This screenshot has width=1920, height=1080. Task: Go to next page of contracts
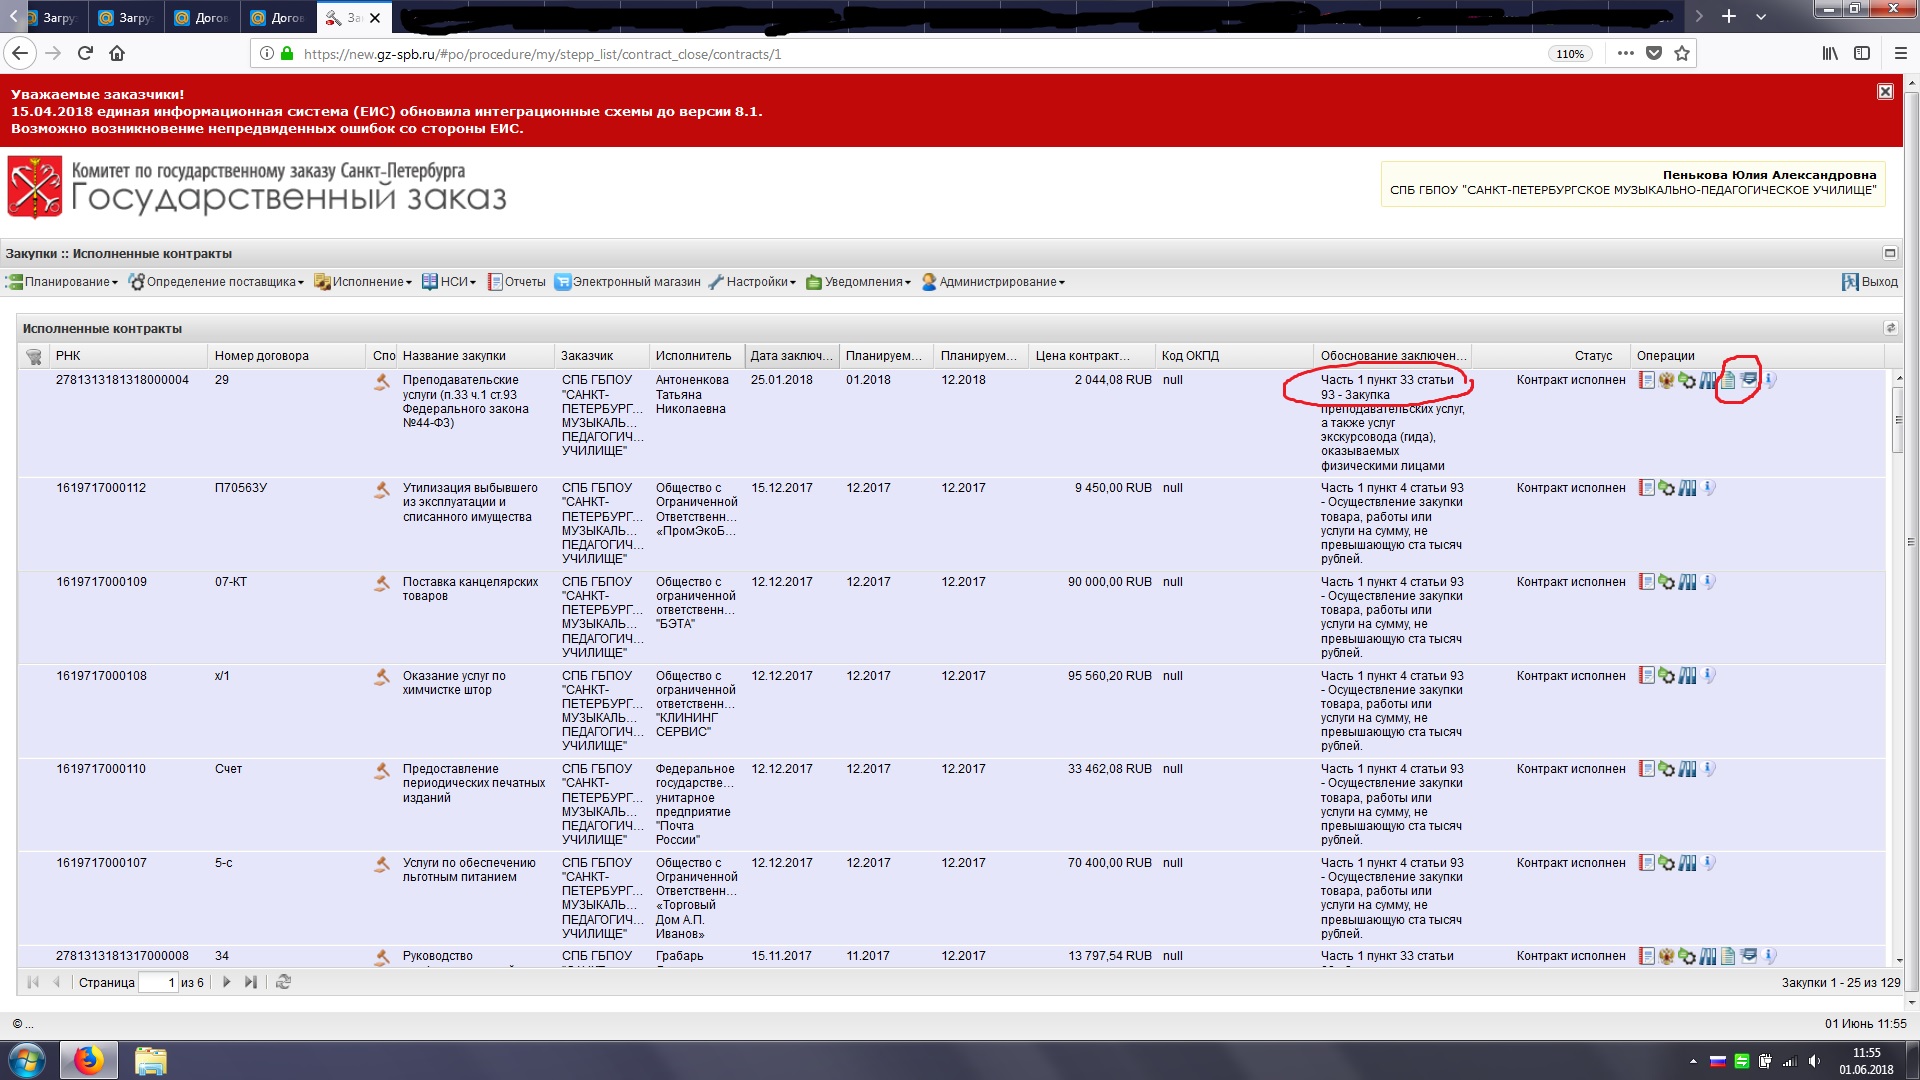coord(226,982)
